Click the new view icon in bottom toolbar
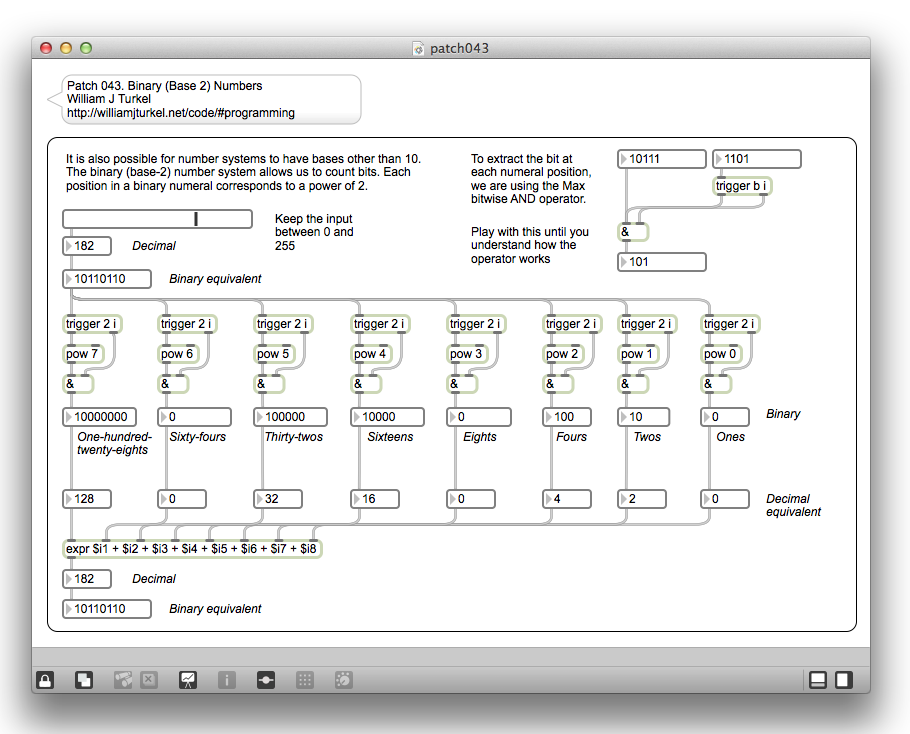The image size is (910, 734). [x=84, y=680]
